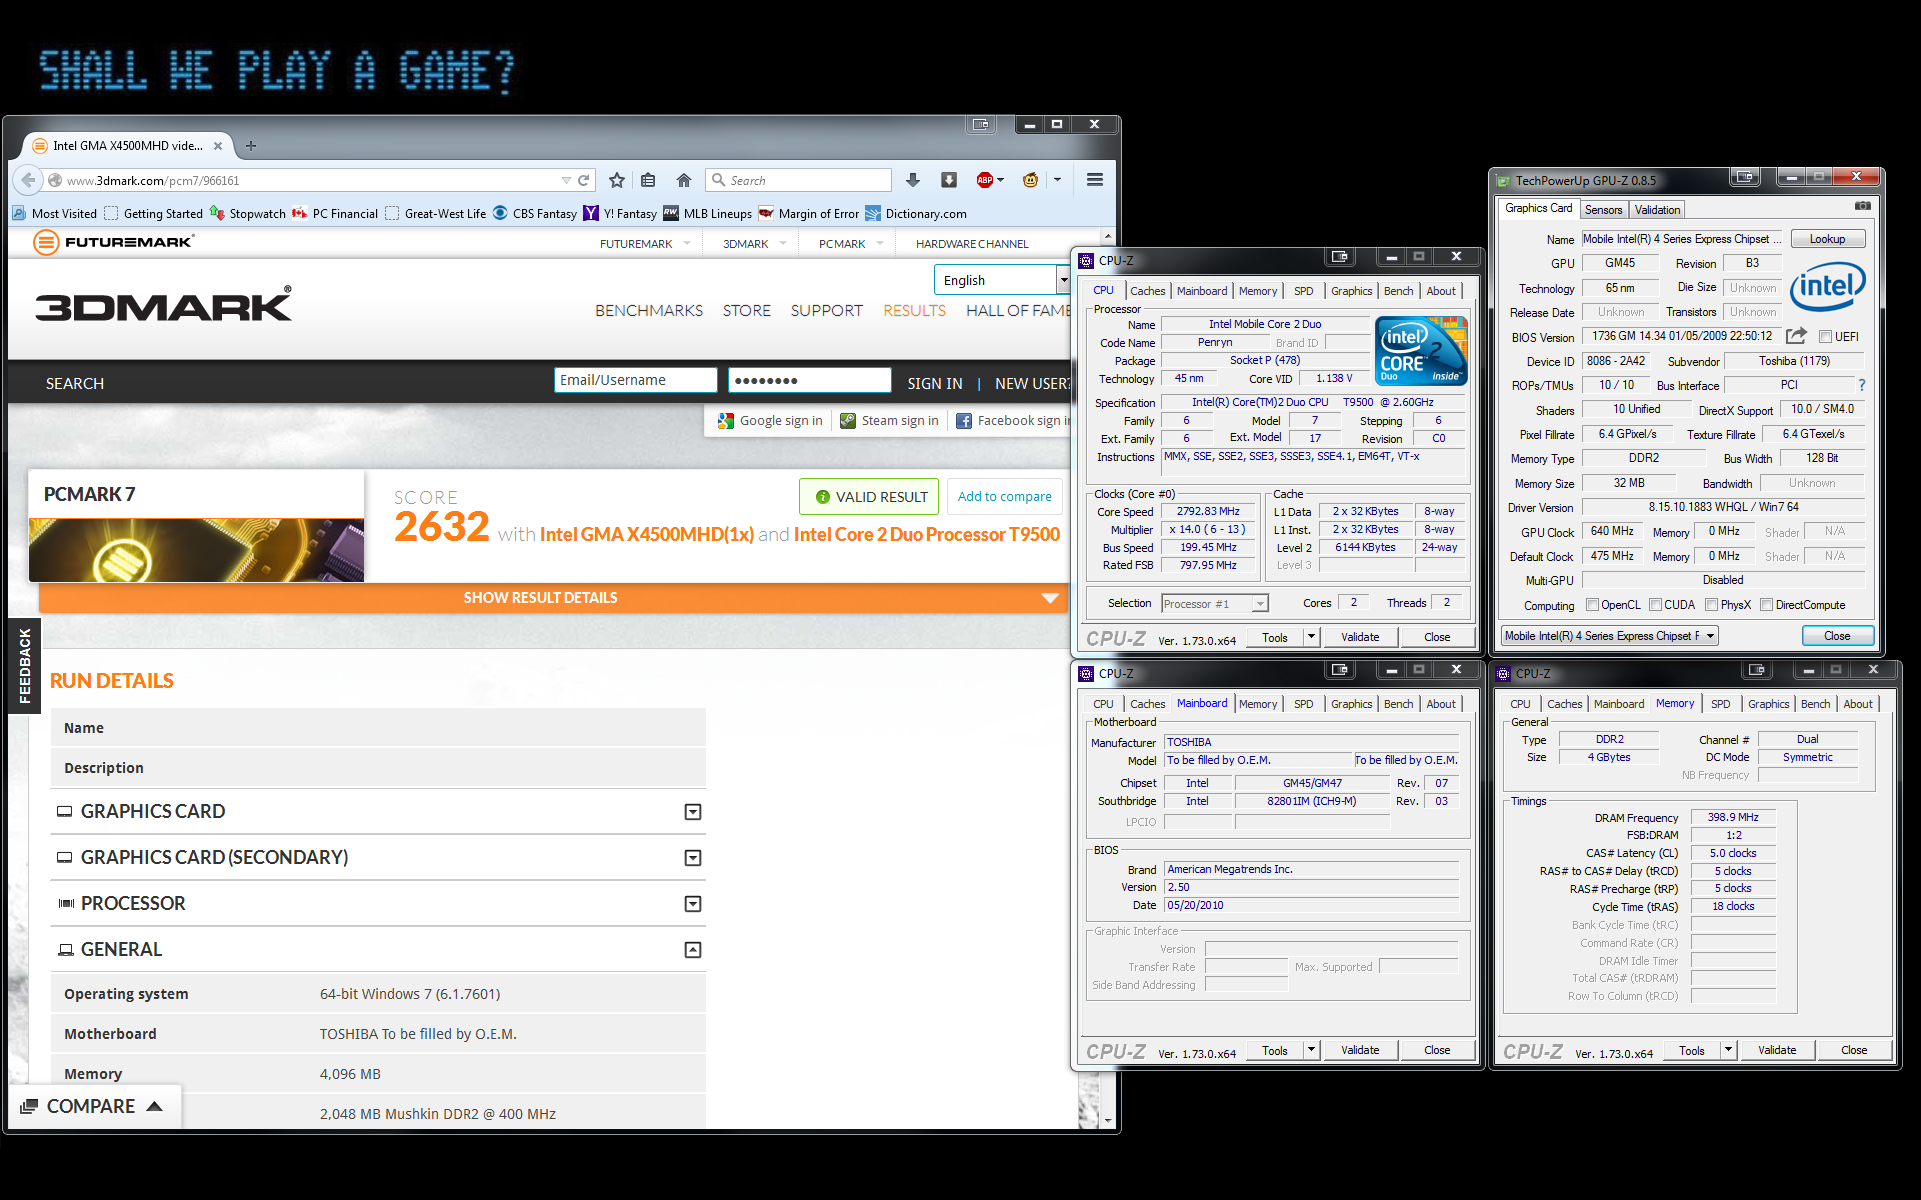
Task: Click the SIGN IN button
Action: pos(935,384)
